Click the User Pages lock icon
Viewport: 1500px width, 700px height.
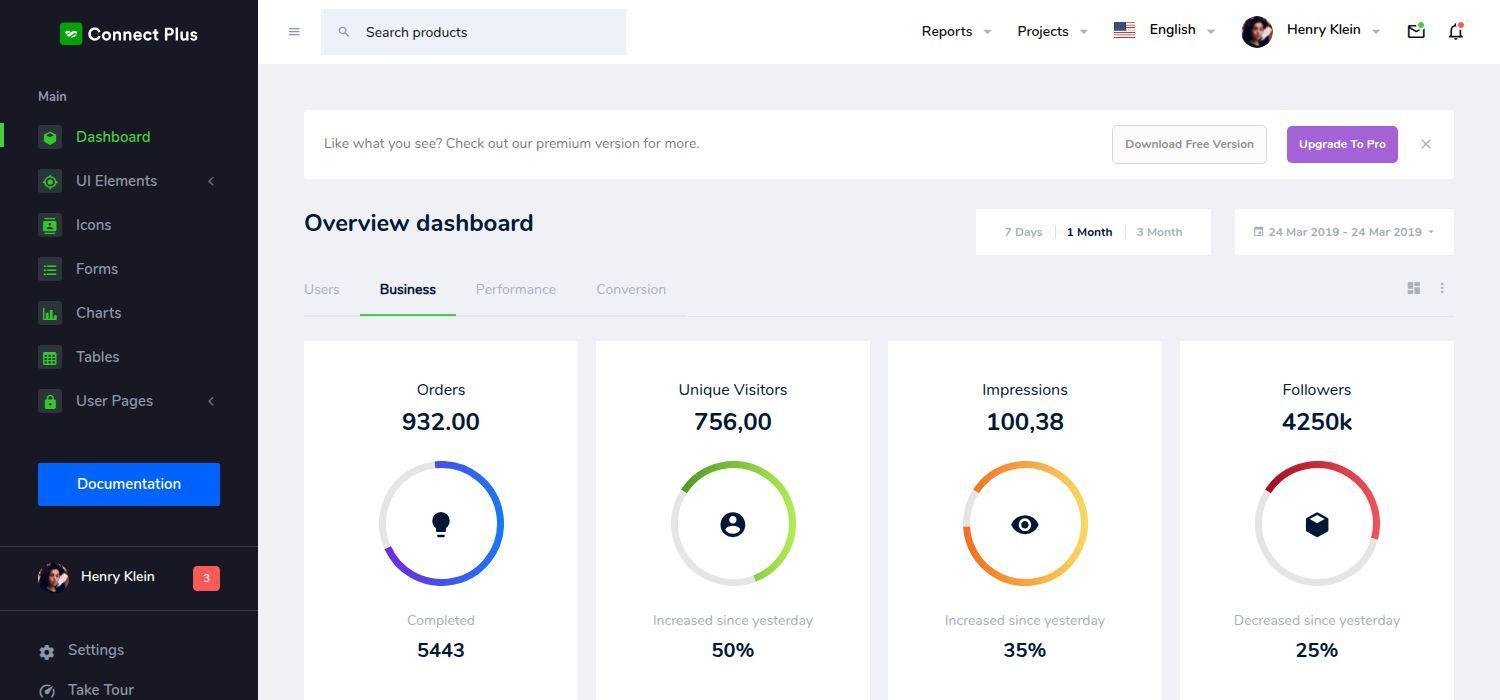[x=50, y=401]
